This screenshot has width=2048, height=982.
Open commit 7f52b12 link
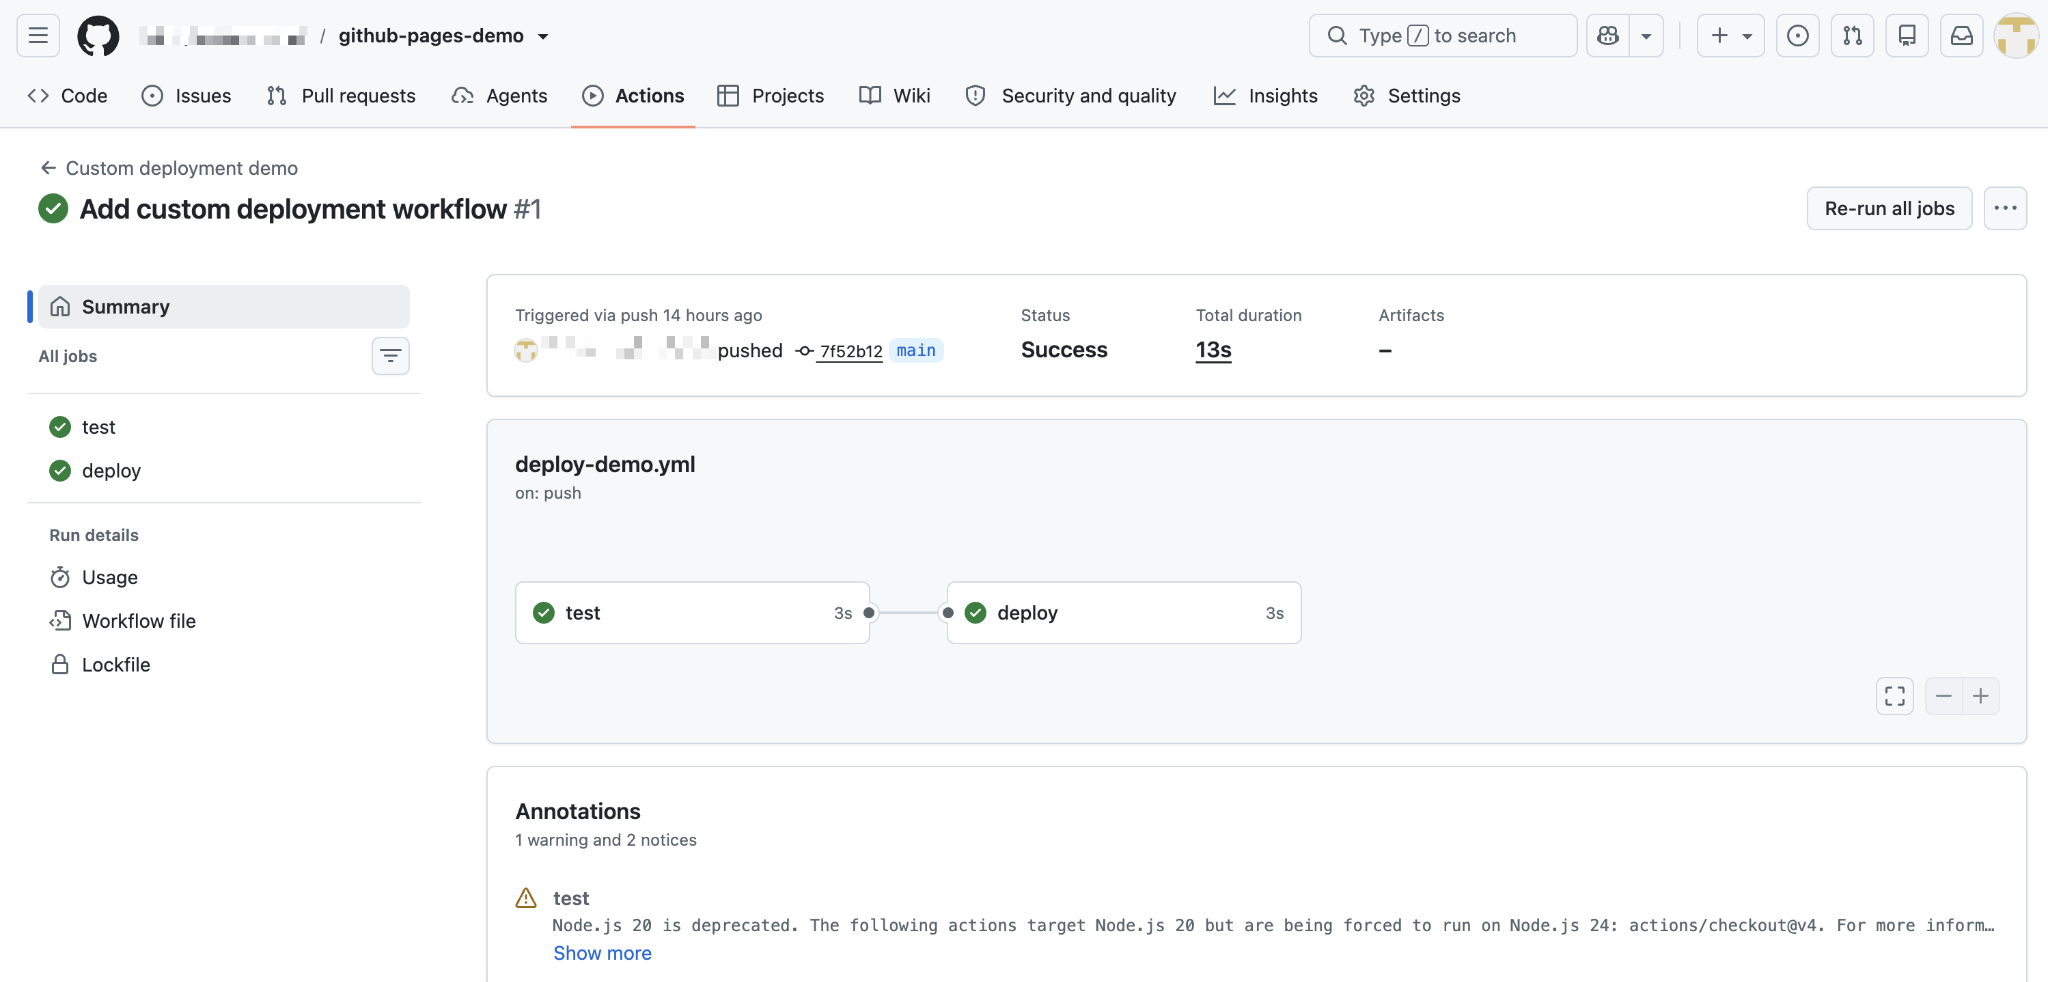point(850,351)
